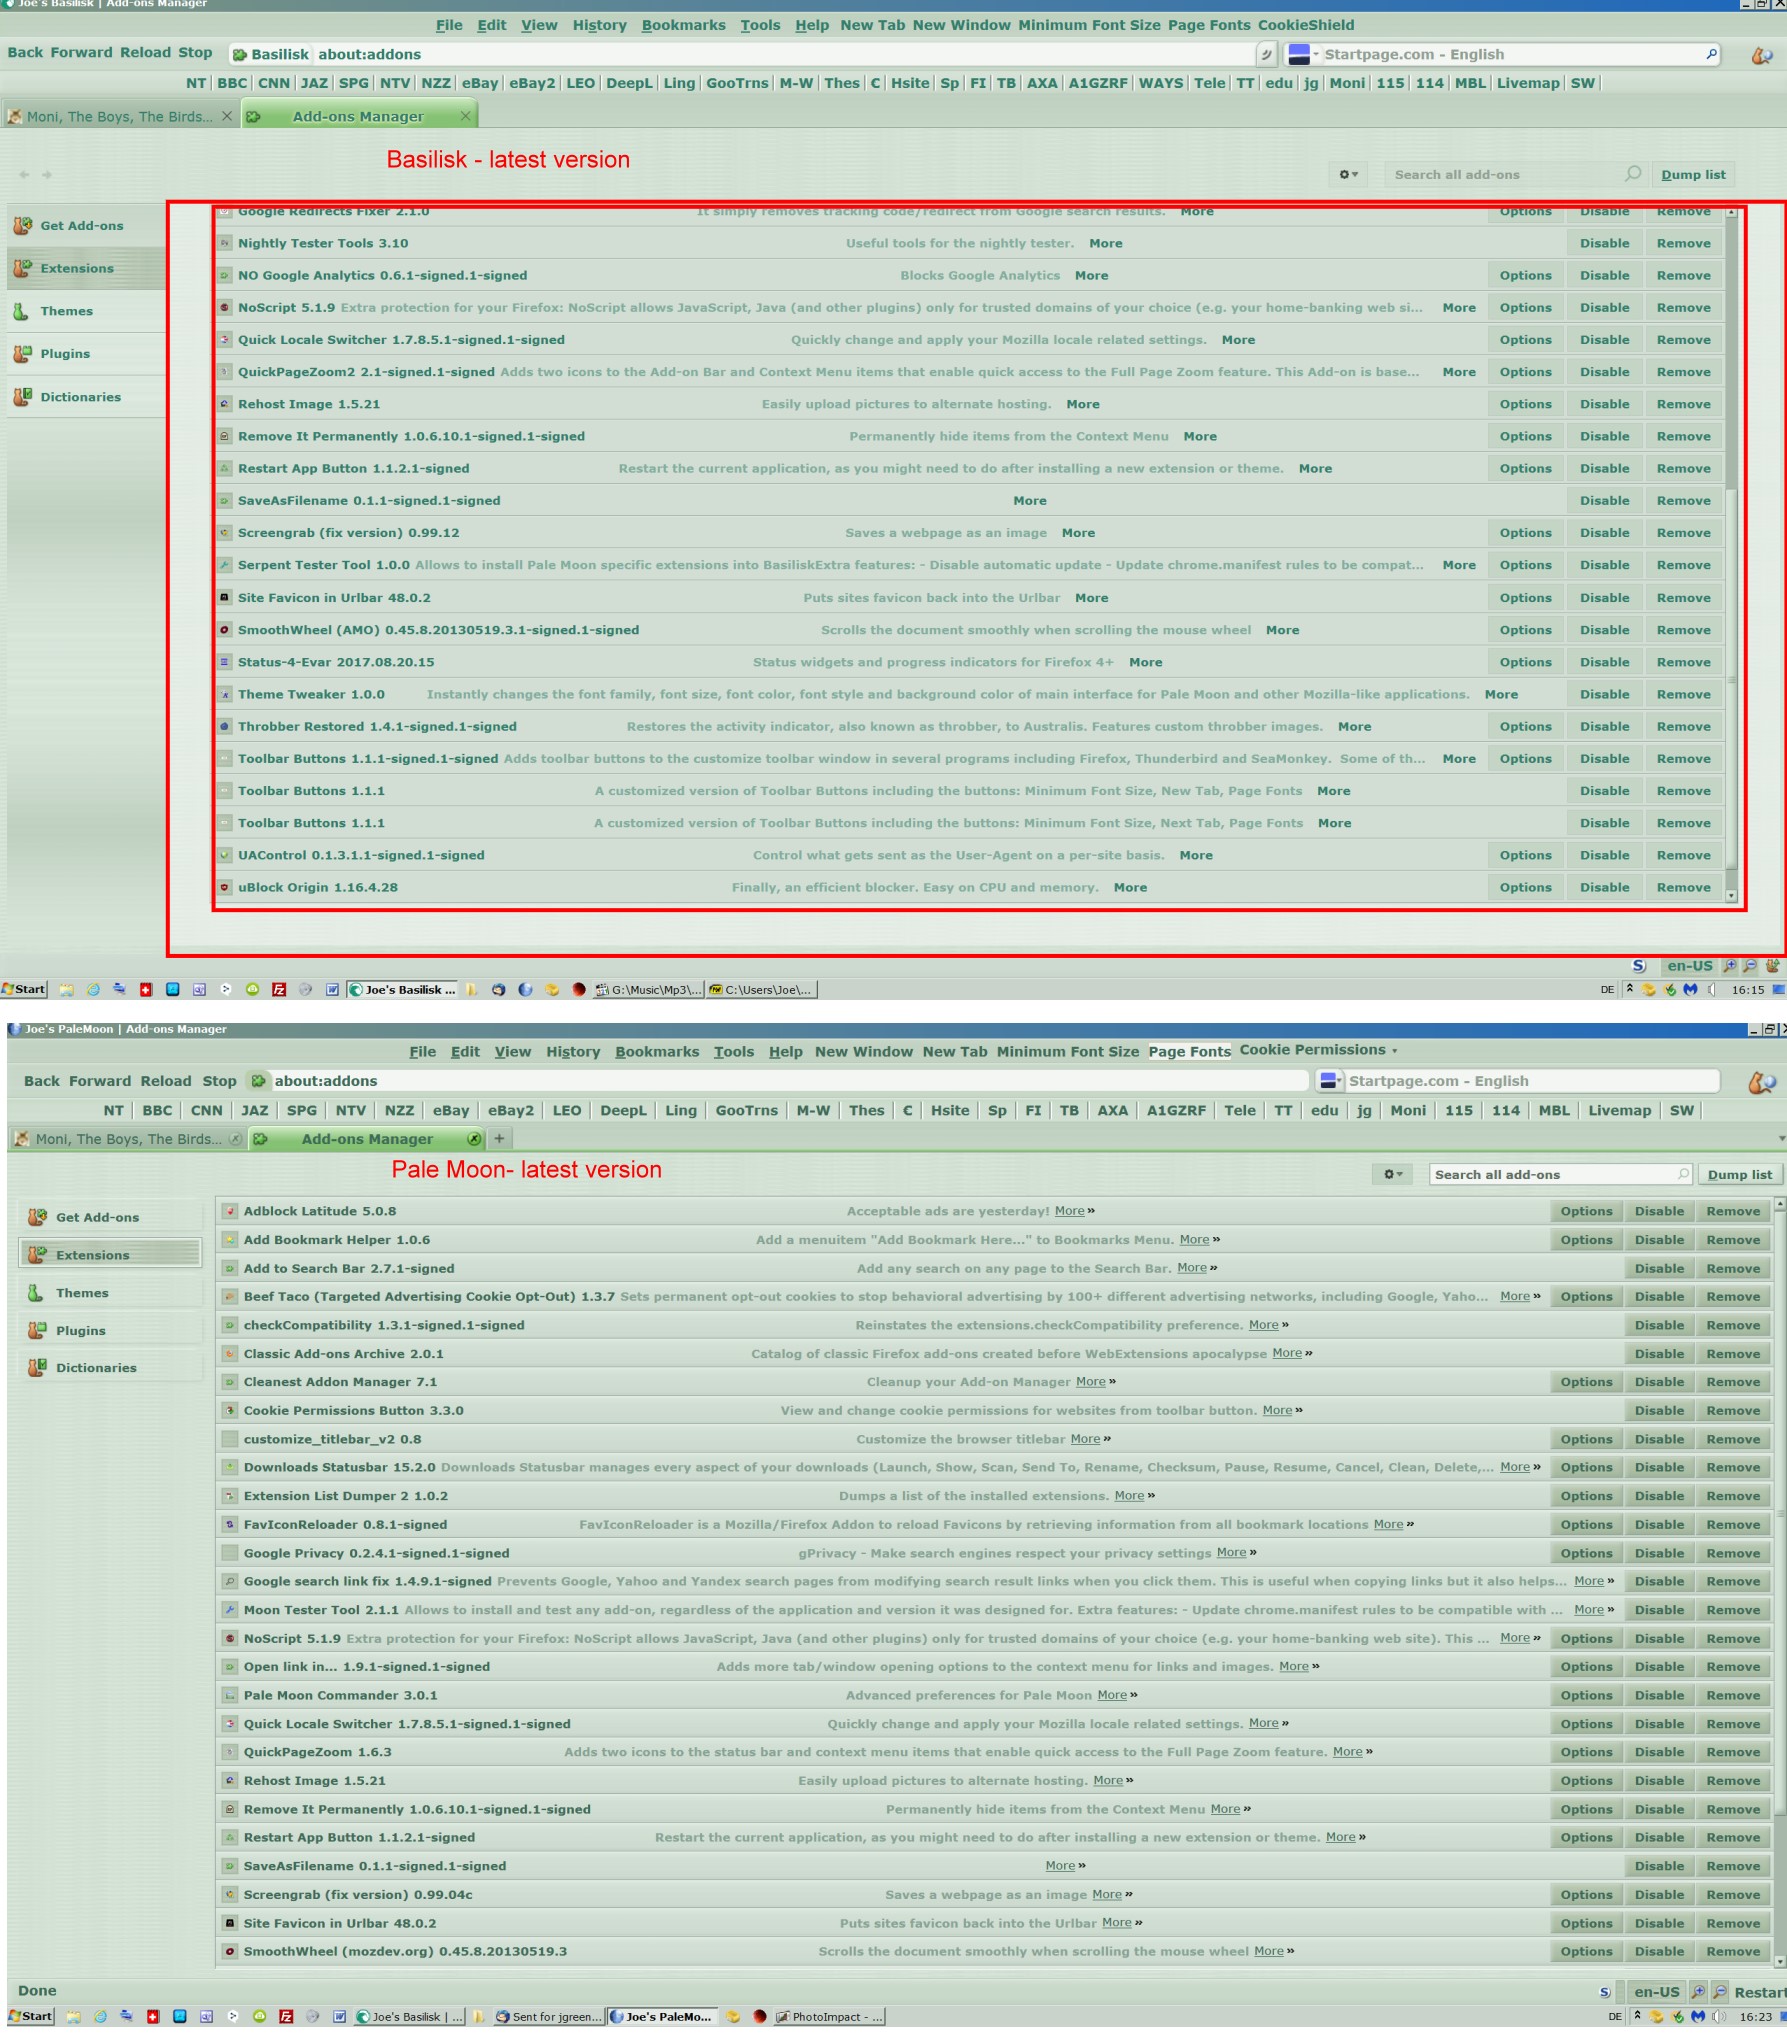Open Options for uBlock Origin
The image size is (1787, 2040).
pyautogui.click(x=1525, y=887)
